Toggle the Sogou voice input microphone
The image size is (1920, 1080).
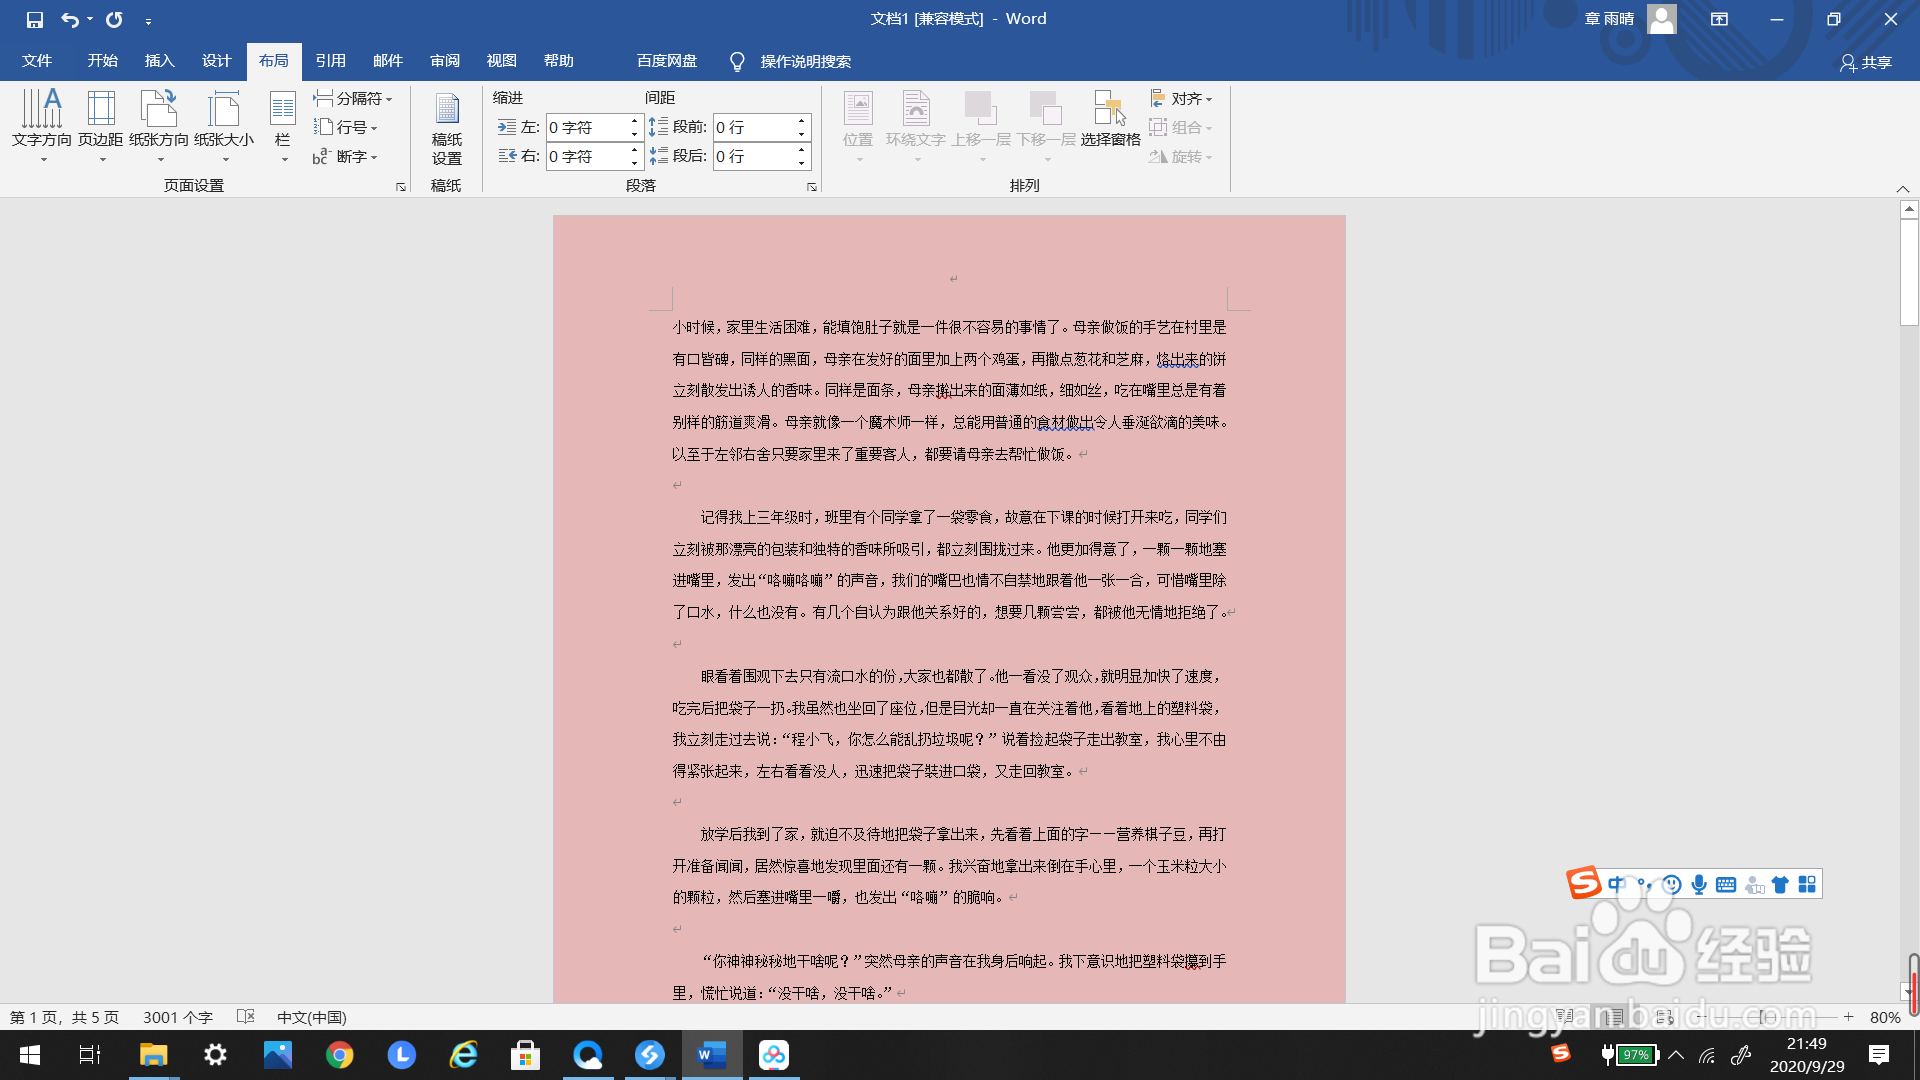(x=1699, y=884)
